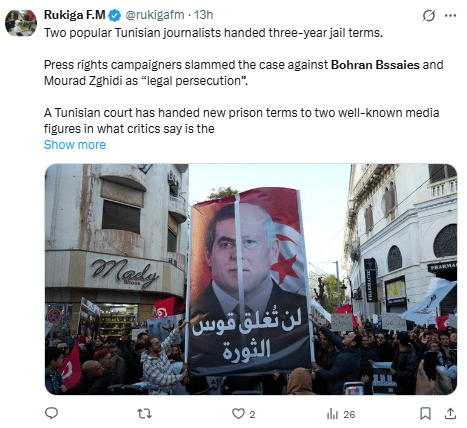
Task: Click the Rukiga F.M display name
Action: pos(75,15)
